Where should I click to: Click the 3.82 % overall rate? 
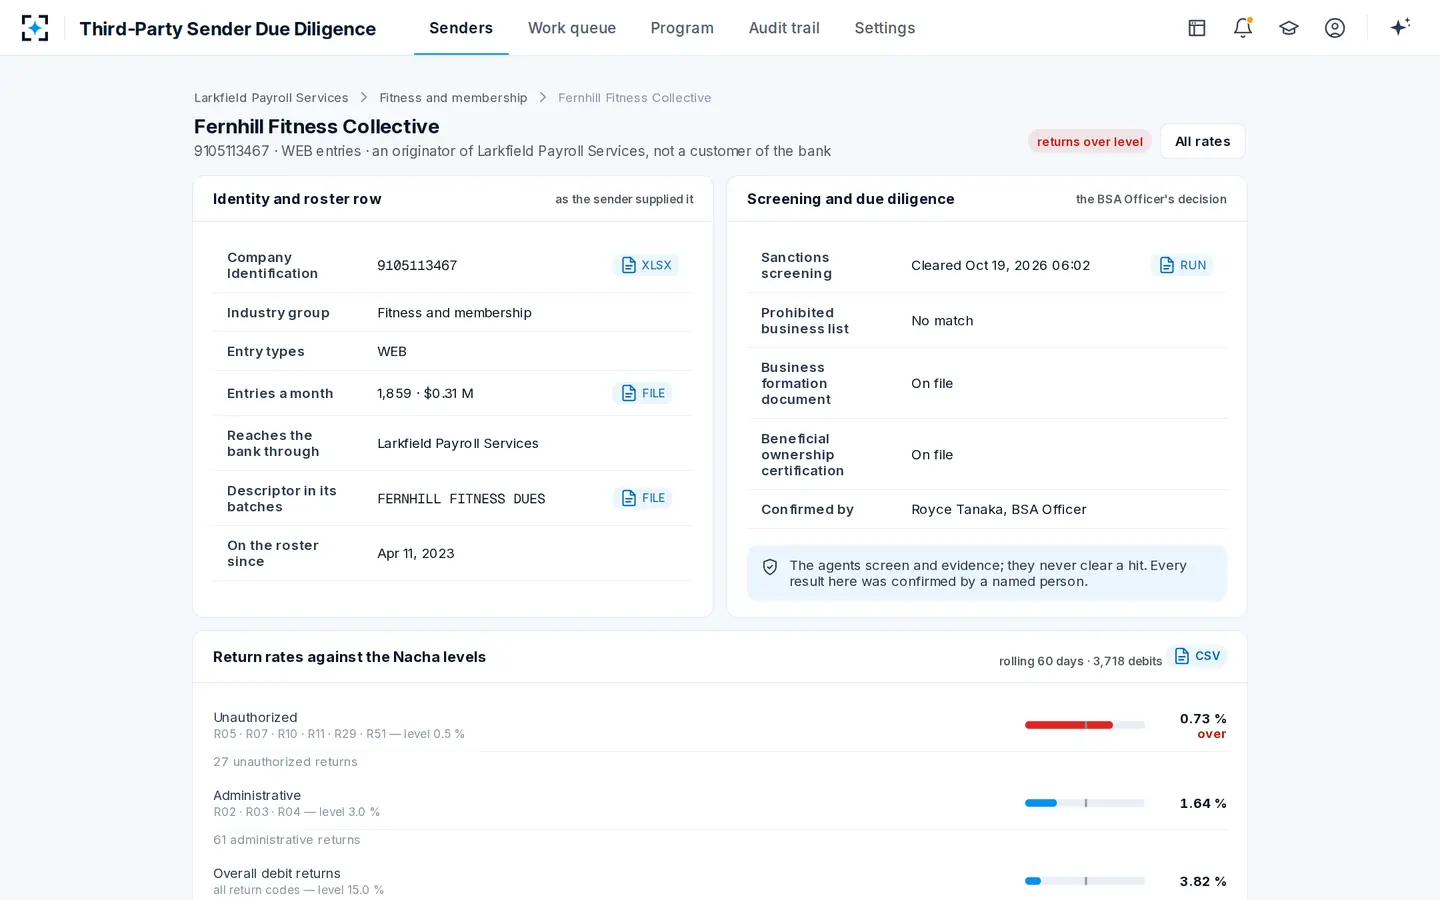pyautogui.click(x=1203, y=882)
